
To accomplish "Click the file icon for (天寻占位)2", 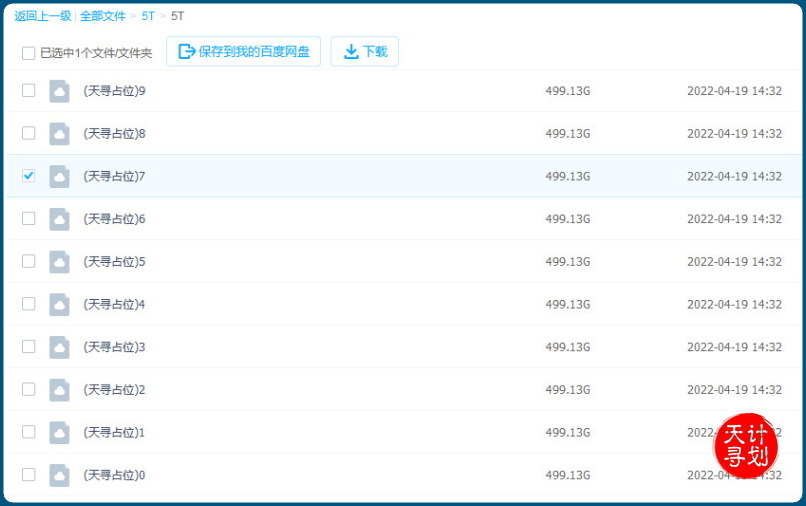I will point(59,389).
